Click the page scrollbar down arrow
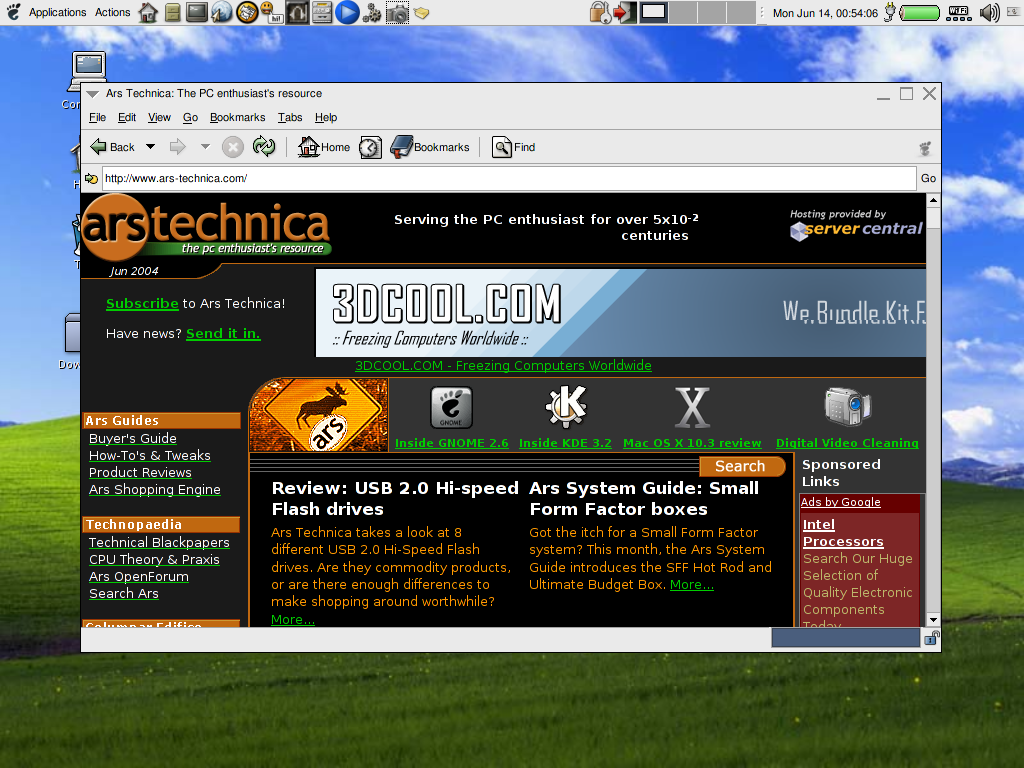Image resolution: width=1024 pixels, height=768 pixels. click(x=933, y=619)
